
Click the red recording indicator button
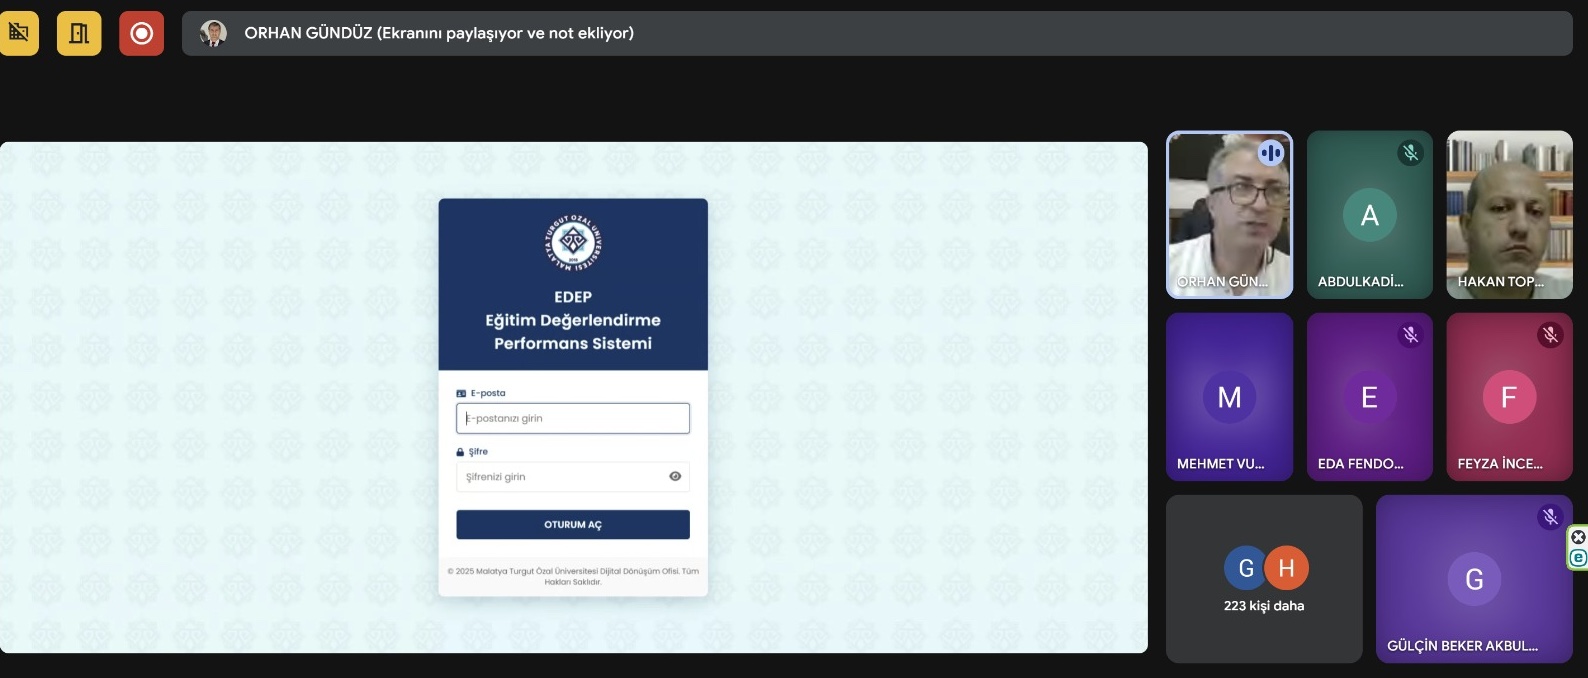point(141,33)
